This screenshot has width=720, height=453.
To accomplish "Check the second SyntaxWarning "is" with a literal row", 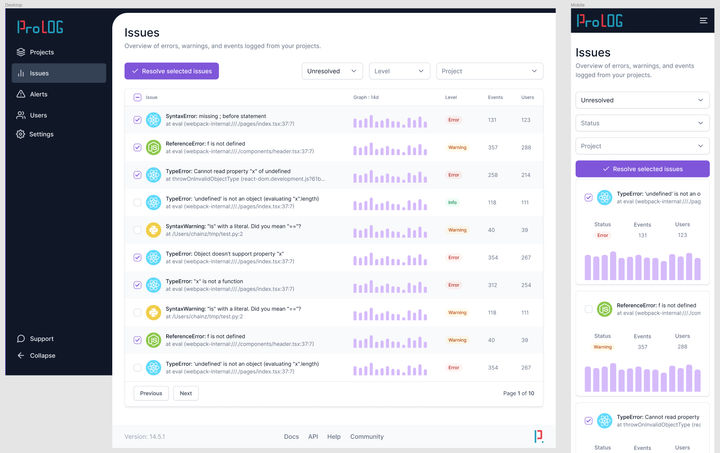I will click(x=137, y=313).
